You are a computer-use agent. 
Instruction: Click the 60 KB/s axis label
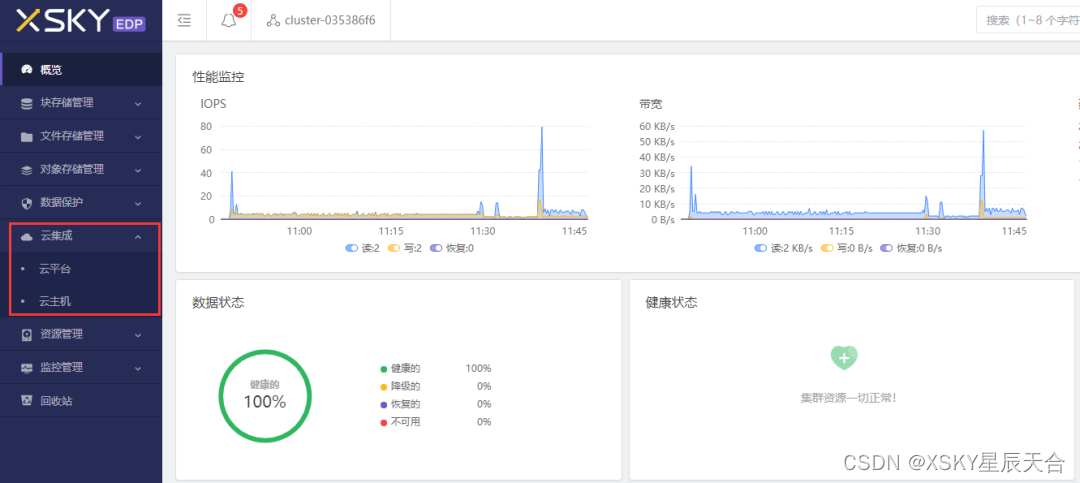click(x=656, y=126)
